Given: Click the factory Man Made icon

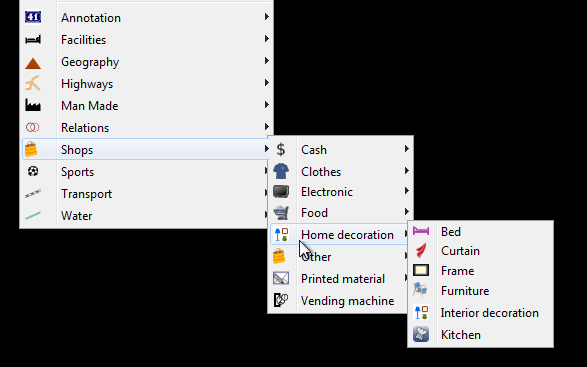Looking at the screenshot, I should tap(33, 105).
